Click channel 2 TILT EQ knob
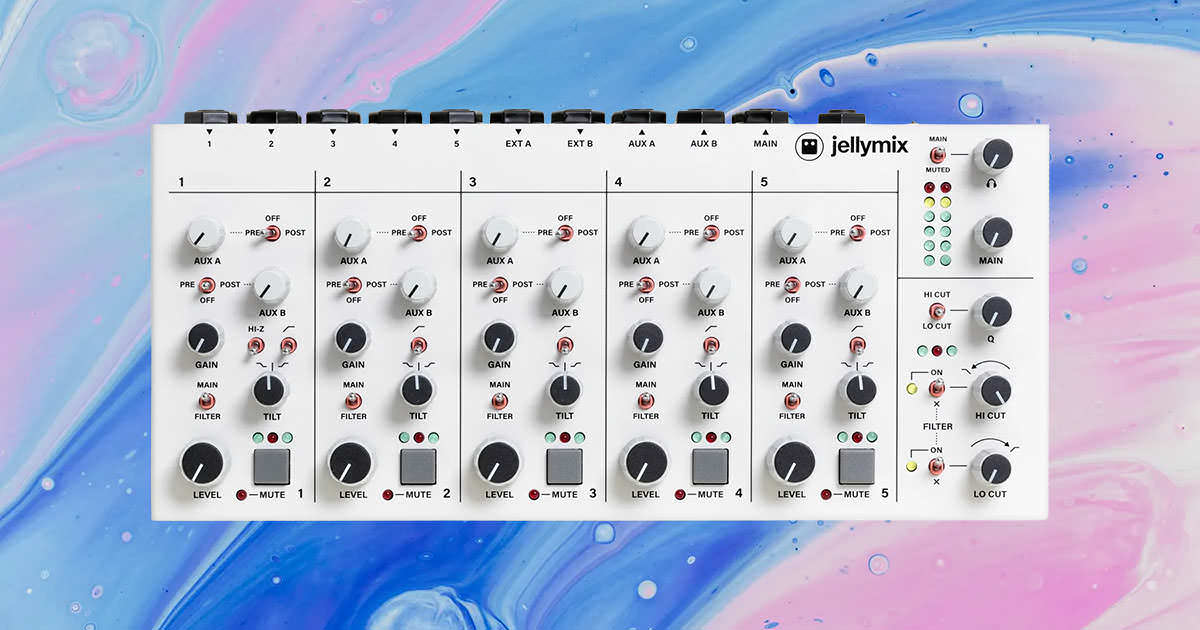This screenshot has width=1200, height=630. pos(418,390)
